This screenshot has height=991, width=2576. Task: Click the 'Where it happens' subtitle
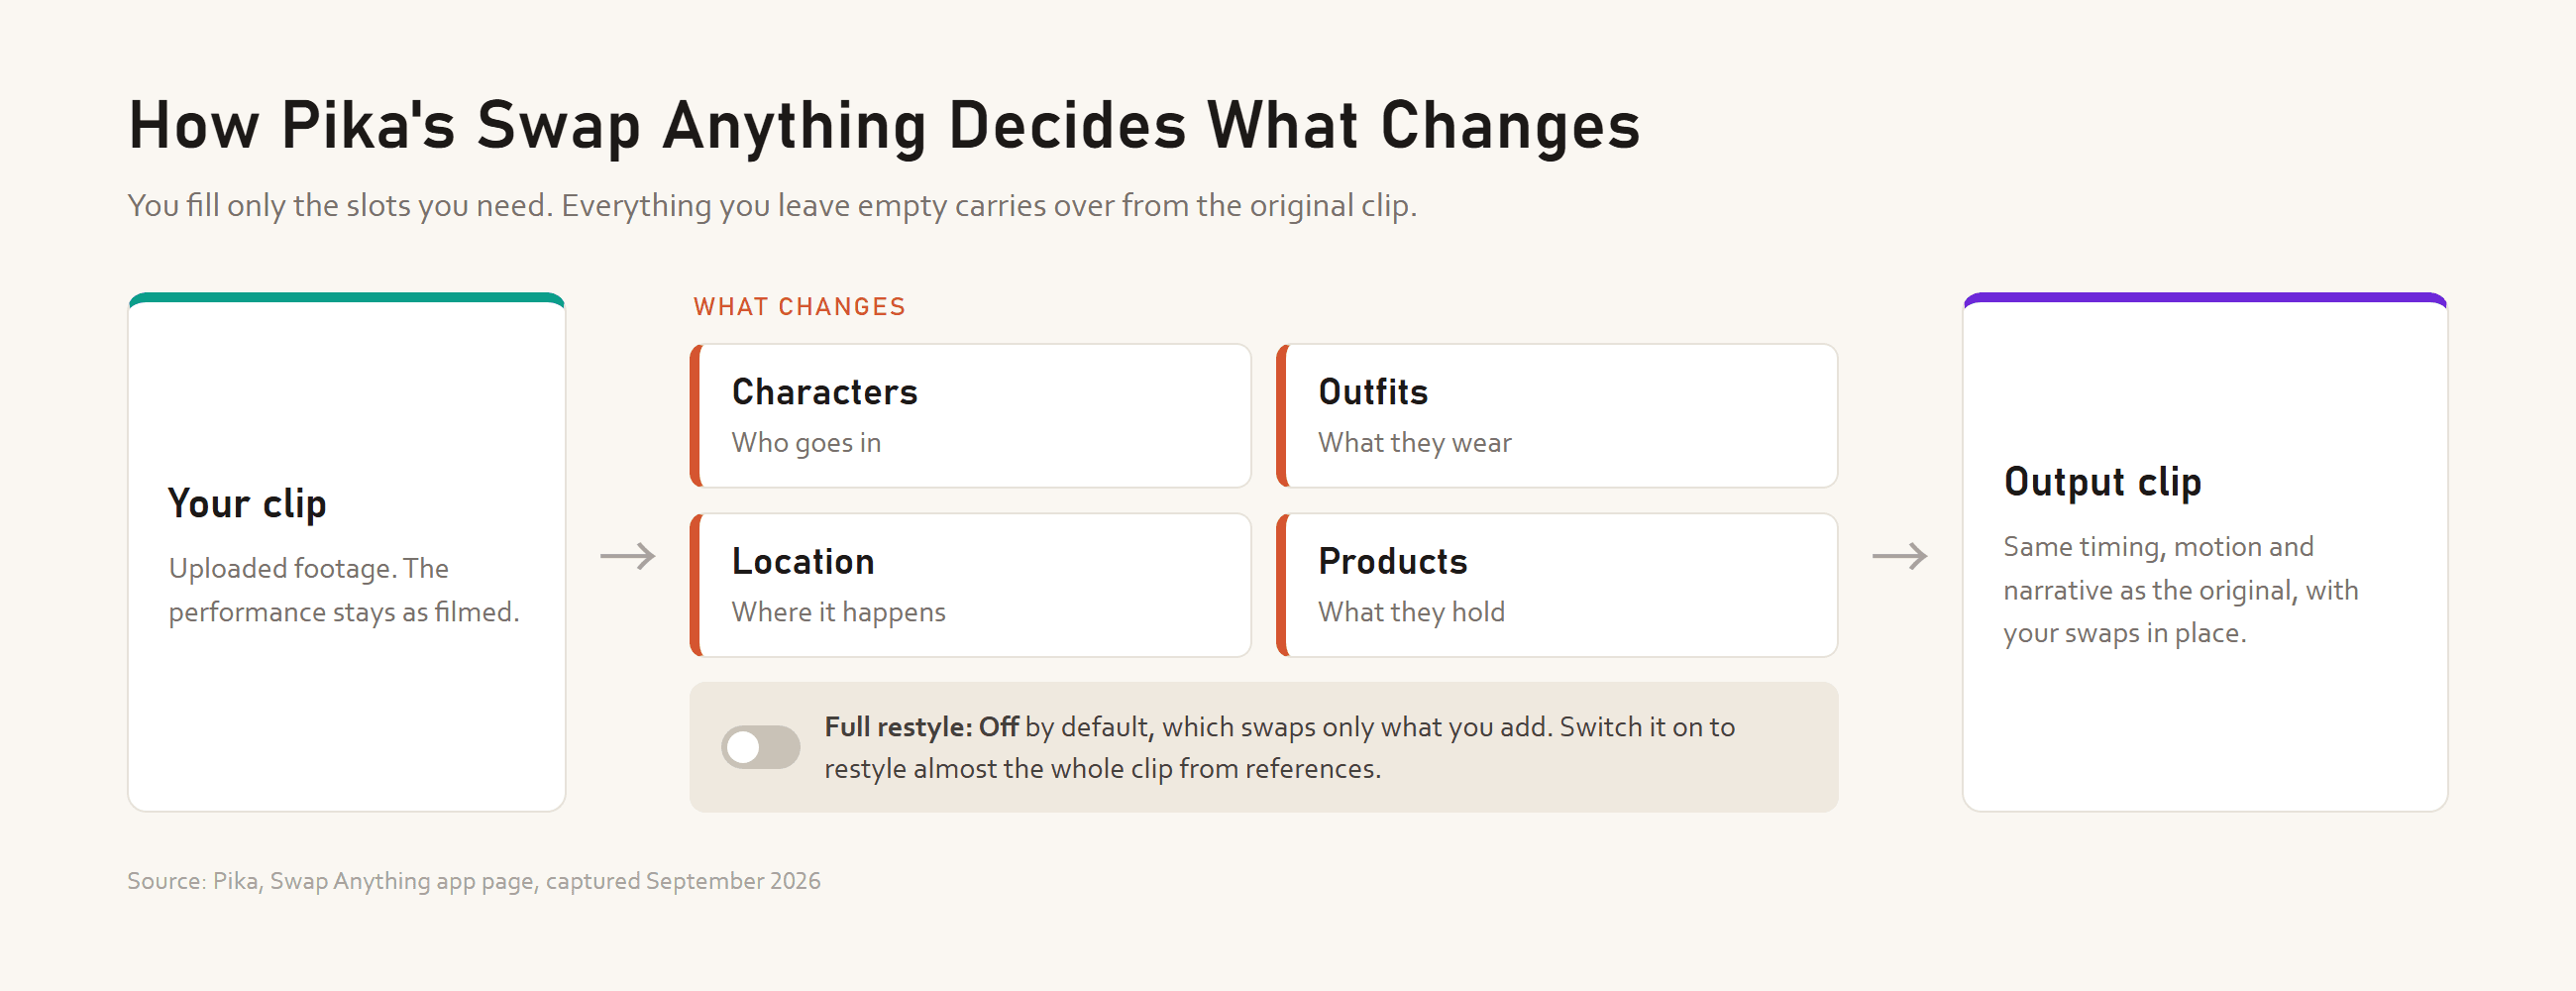pos(839,612)
